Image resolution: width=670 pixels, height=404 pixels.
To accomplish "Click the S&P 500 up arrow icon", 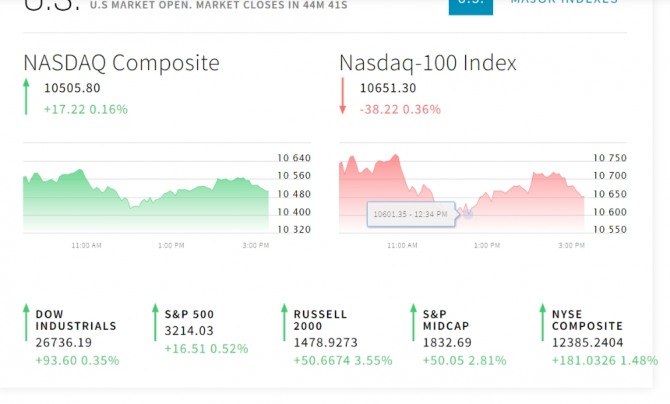I will click(155, 324).
